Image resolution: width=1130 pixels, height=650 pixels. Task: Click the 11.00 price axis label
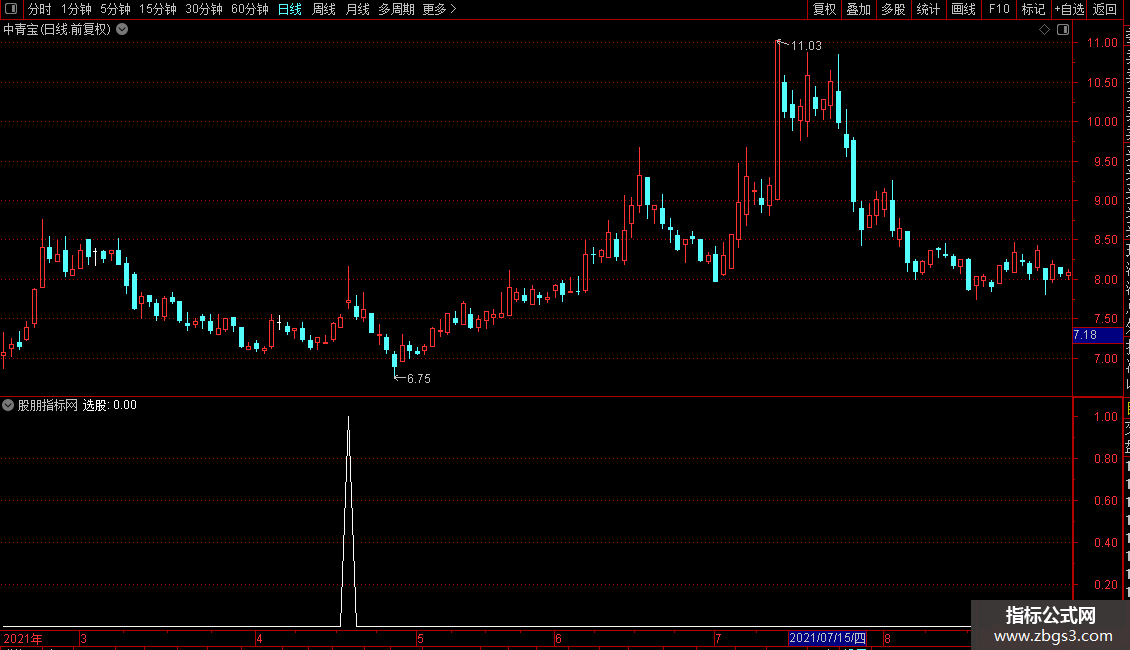pos(1102,43)
